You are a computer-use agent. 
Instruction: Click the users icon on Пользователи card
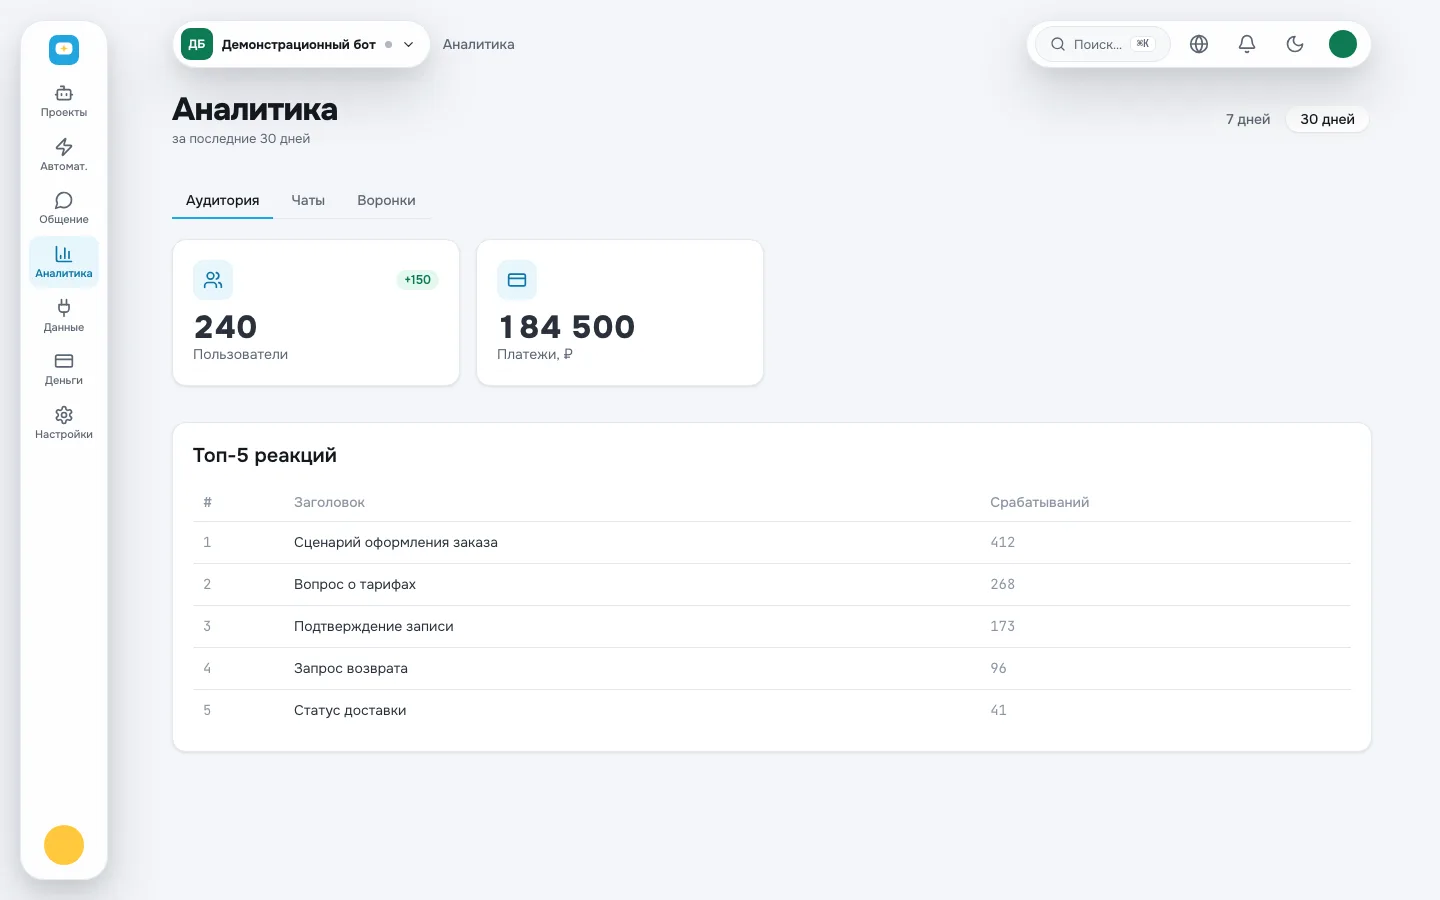pyautogui.click(x=213, y=280)
